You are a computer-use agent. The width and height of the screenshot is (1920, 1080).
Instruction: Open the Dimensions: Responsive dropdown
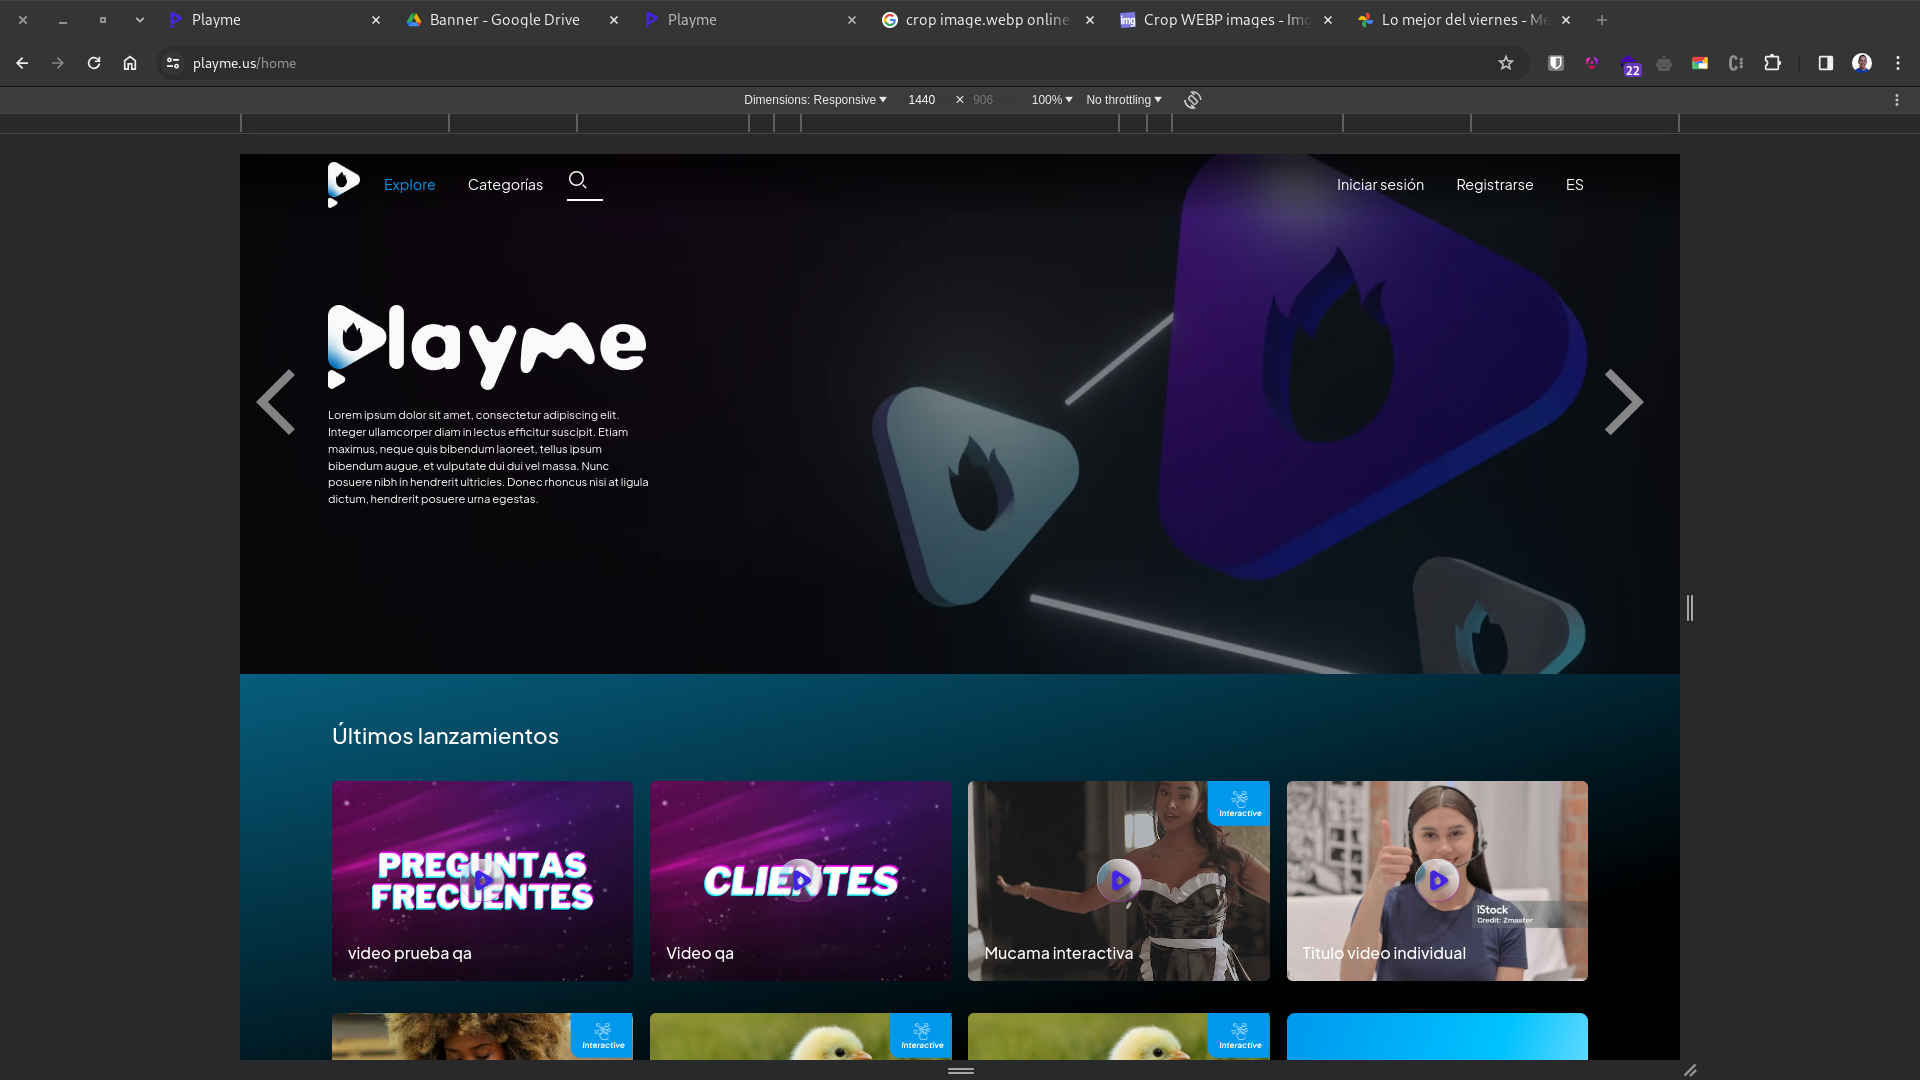click(814, 100)
